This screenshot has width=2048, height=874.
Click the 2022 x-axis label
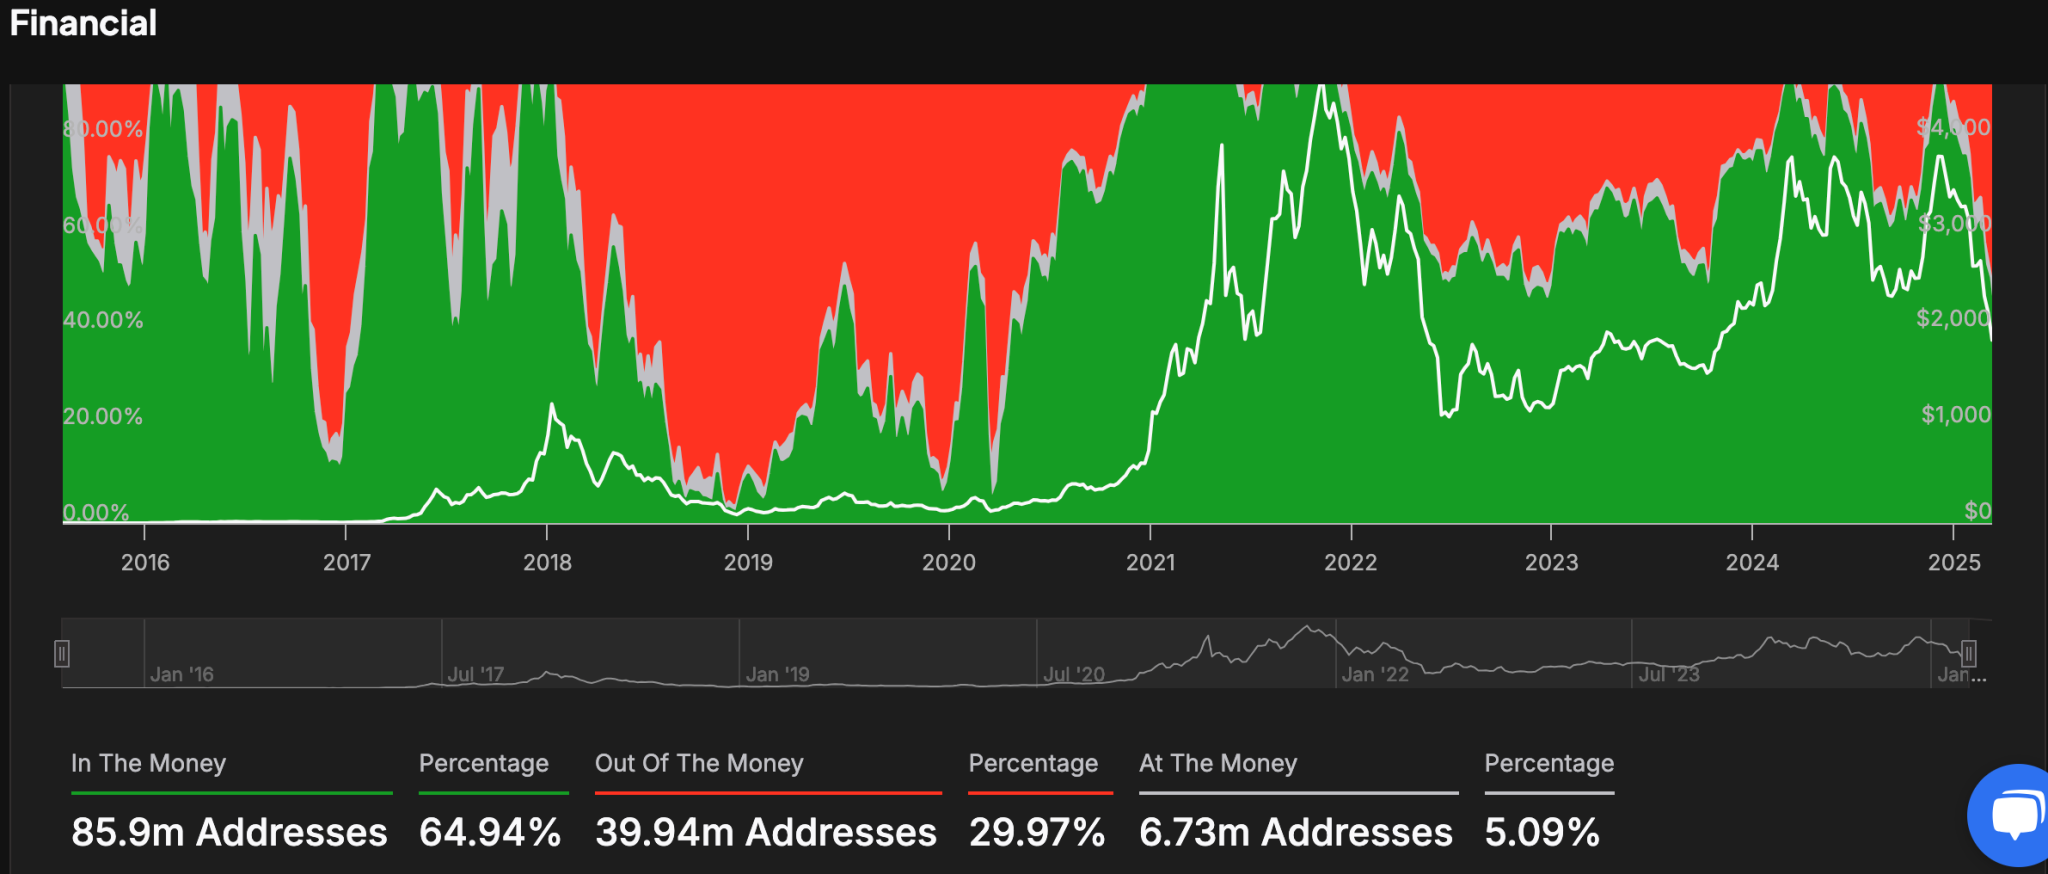[1350, 562]
